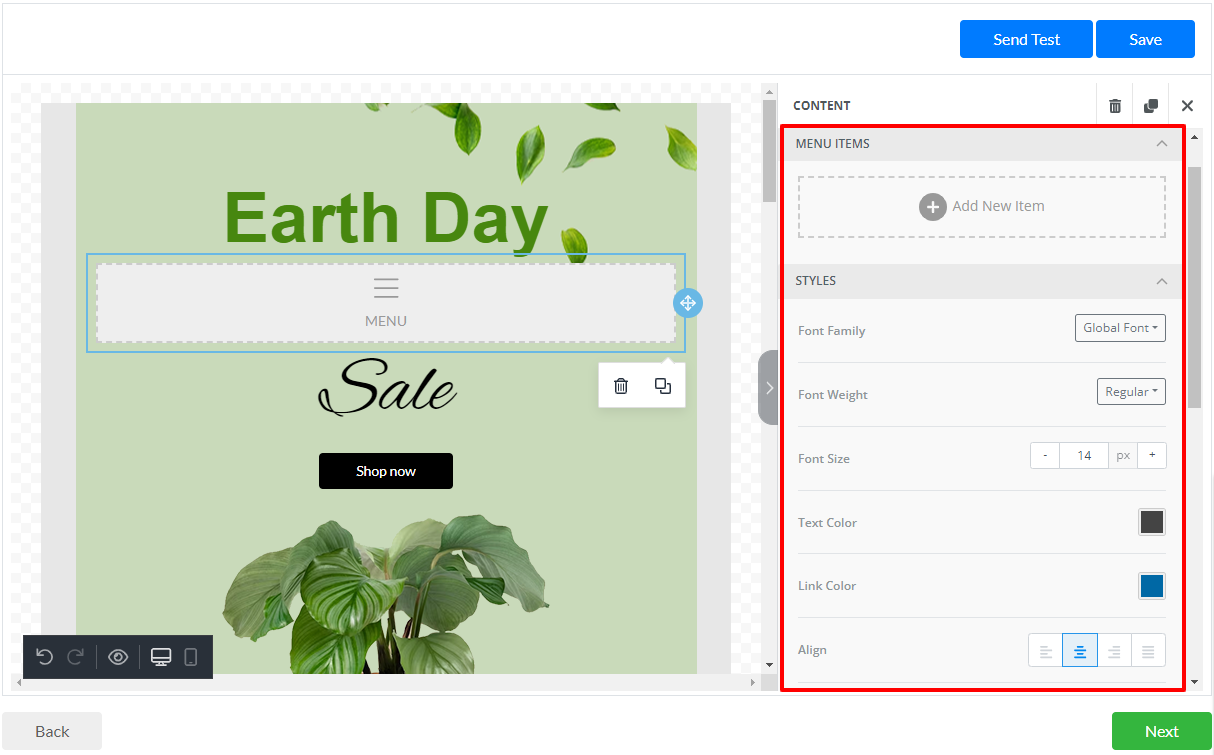Viewport: 1214px width, 755px height.
Task: Click the green Next button
Action: pos(1161,731)
